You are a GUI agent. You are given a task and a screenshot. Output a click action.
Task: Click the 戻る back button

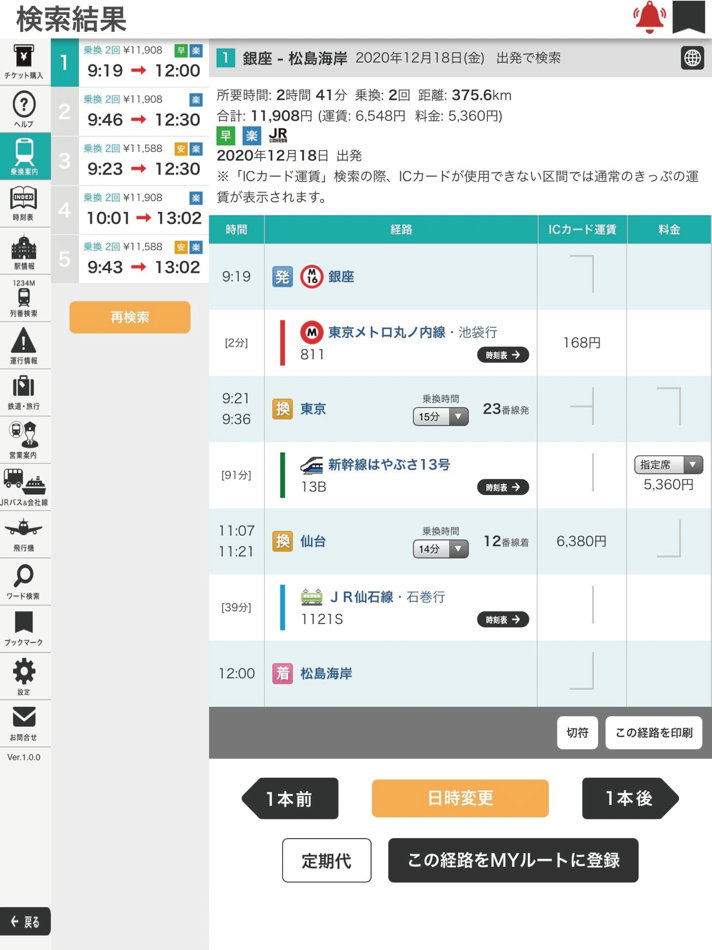(25, 922)
